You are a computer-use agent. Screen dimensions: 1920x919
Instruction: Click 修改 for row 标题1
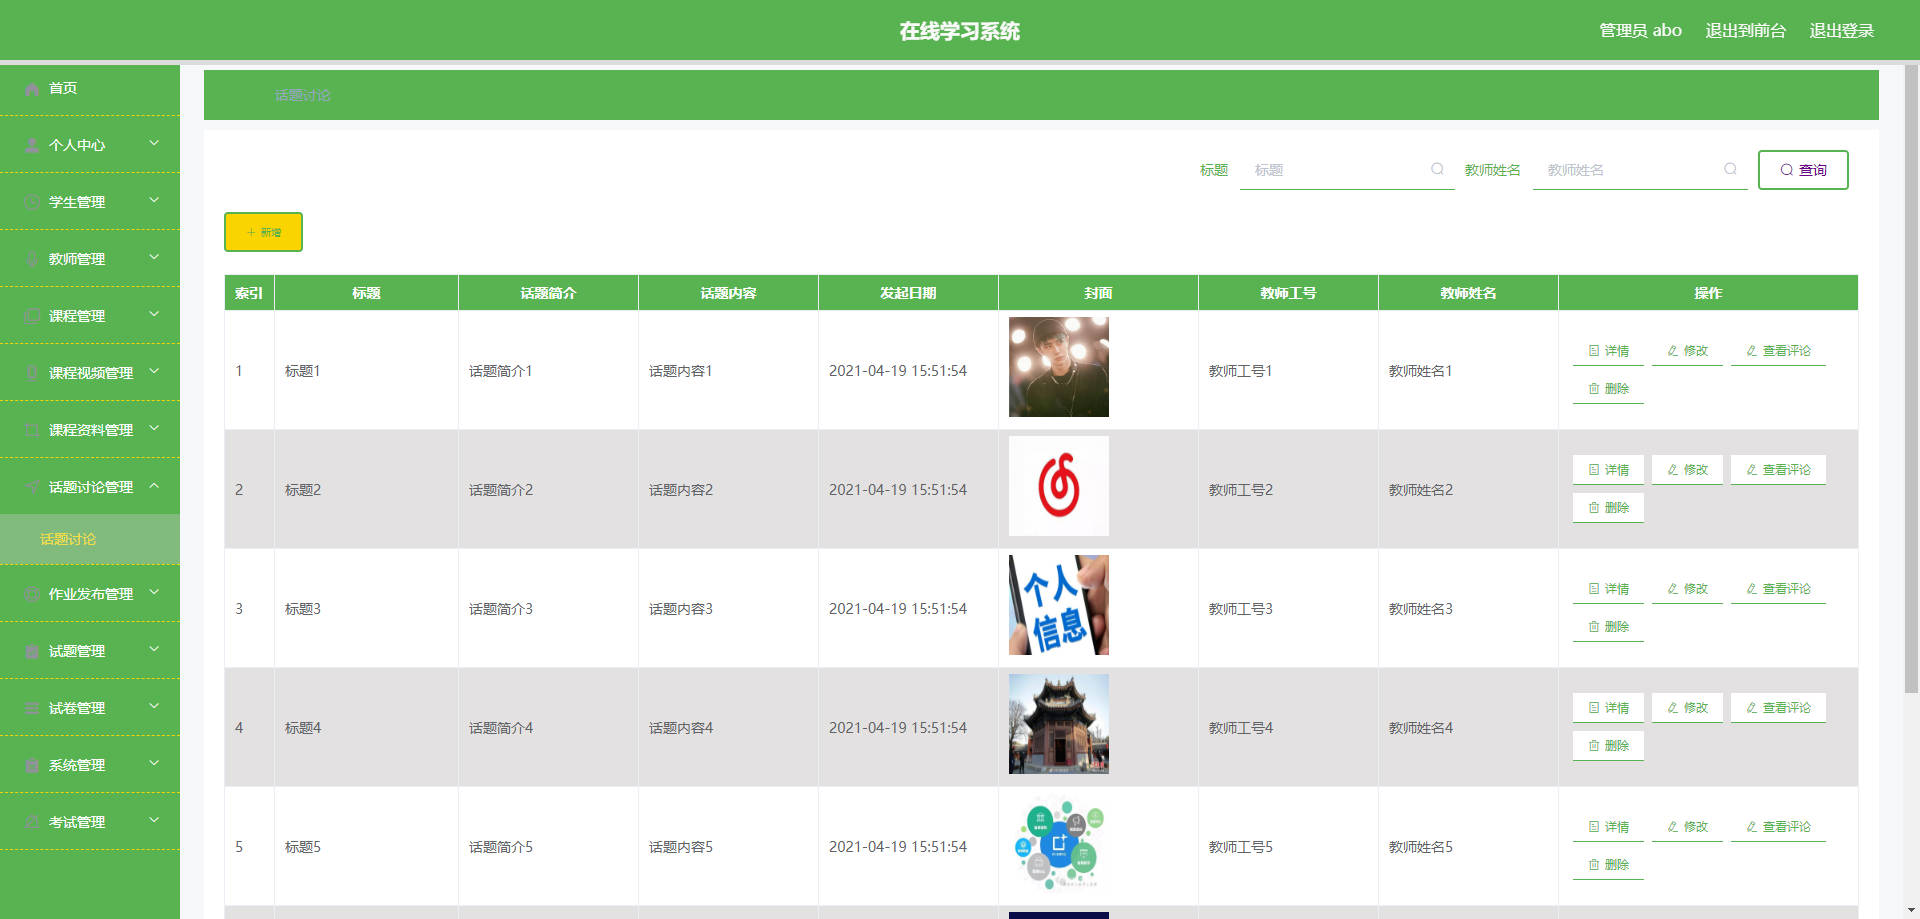1687,351
